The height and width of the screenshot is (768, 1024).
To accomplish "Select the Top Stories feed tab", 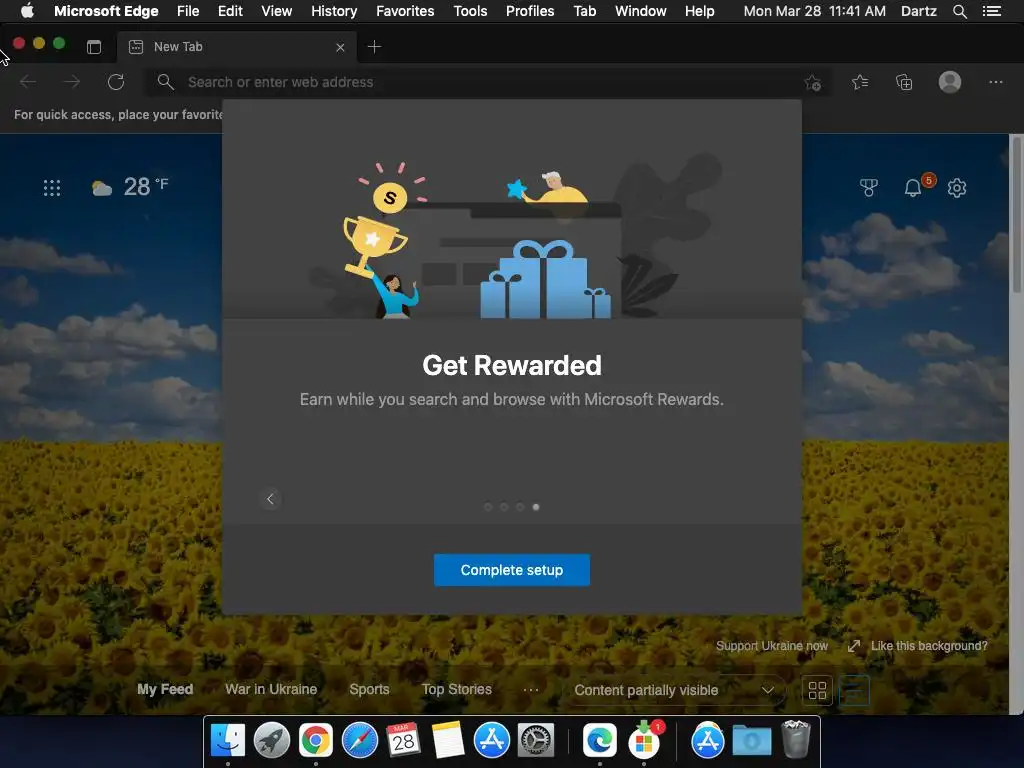I will pos(456,689).
